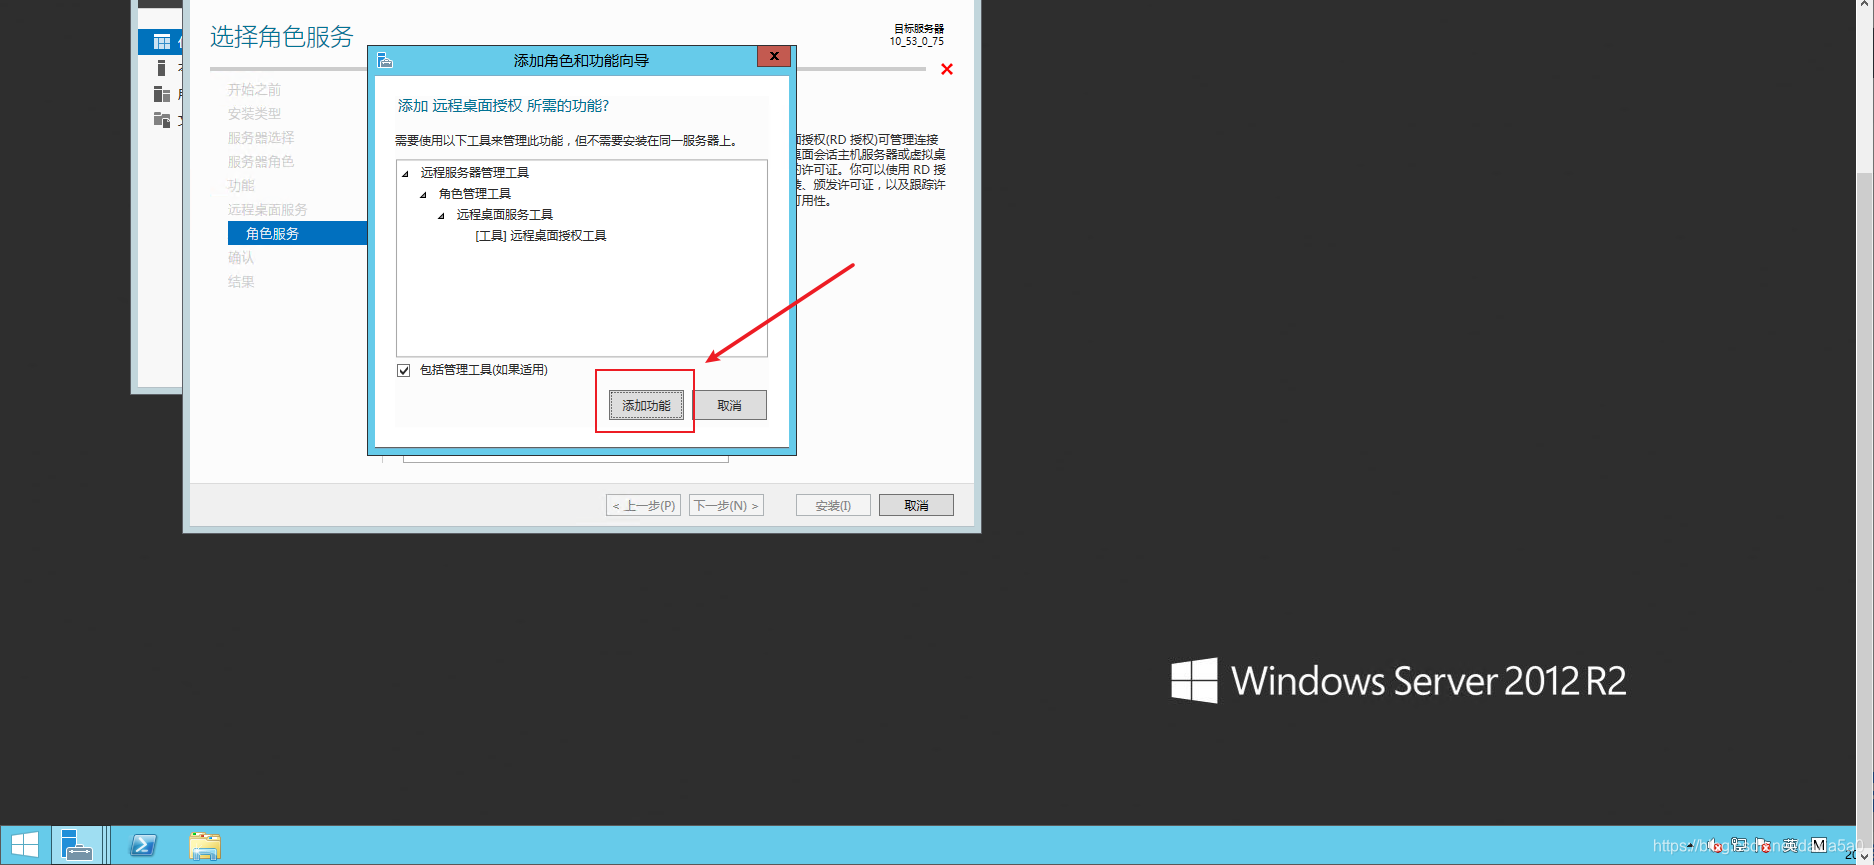Select 远程桌面服务工具 tree label
Image resolution: width=1874 pixels, height=865 pixels.
tap(504, 215)
